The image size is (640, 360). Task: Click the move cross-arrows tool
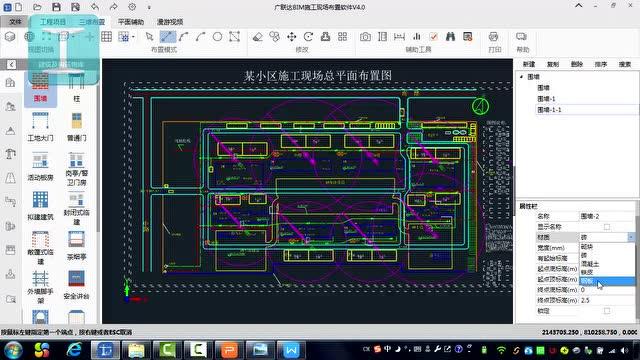pyautogui.click(x=291, y=37)
